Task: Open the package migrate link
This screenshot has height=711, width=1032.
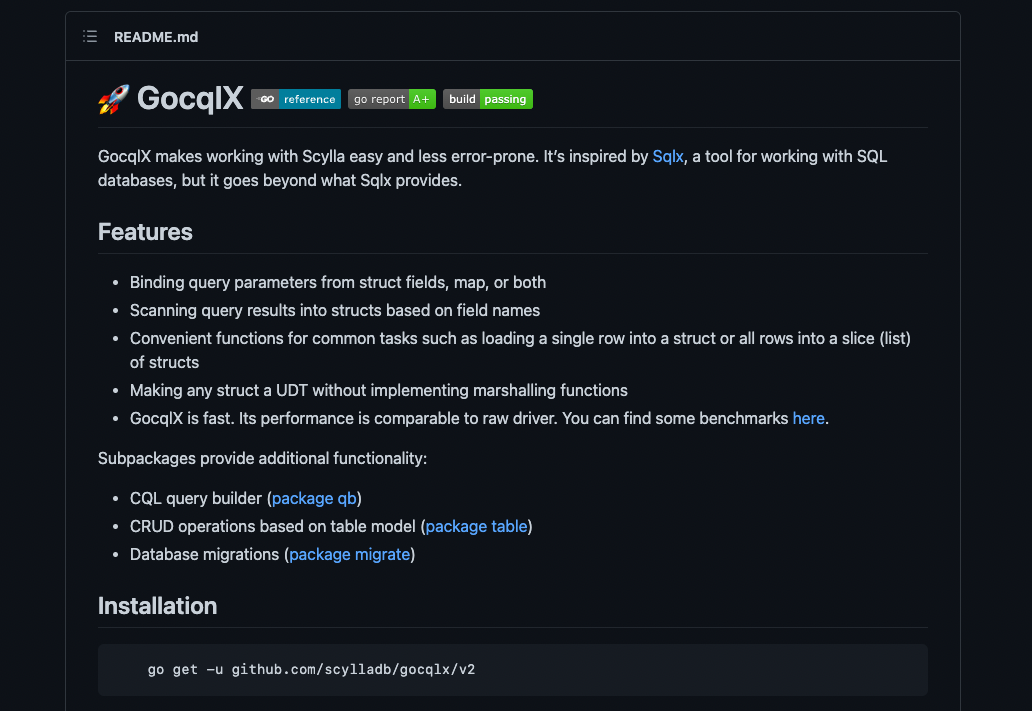Action: tap(349, 554)
